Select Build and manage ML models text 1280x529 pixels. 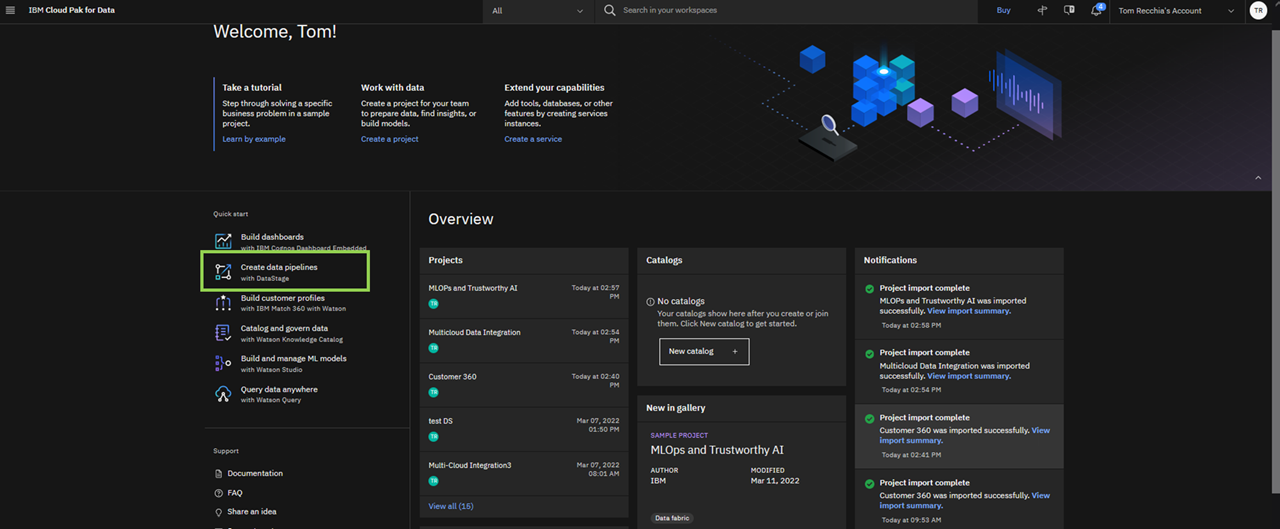[294, 358]
